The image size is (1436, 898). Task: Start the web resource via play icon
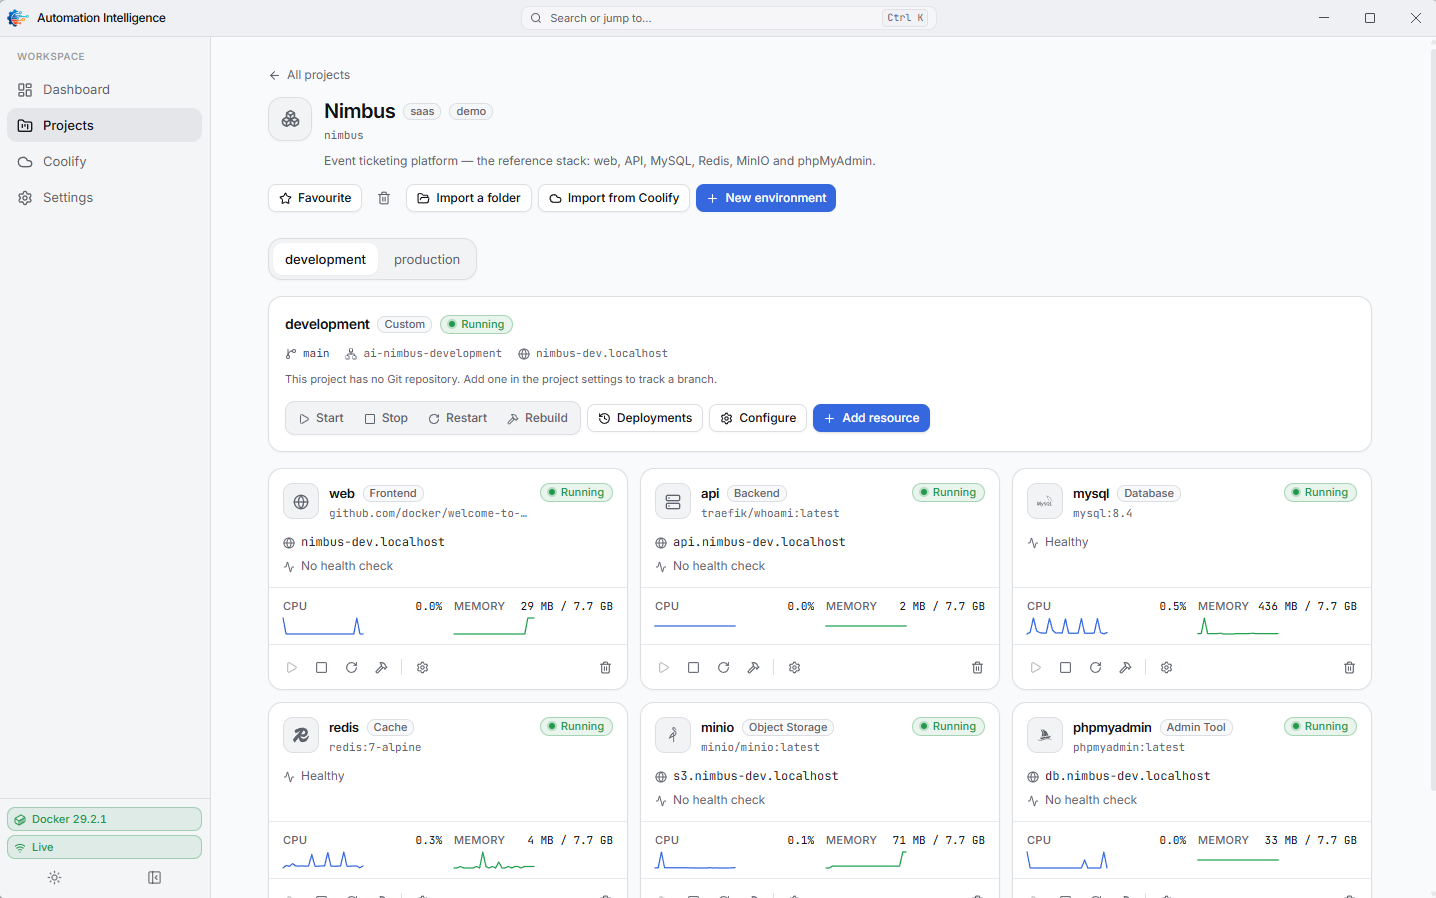292,667
